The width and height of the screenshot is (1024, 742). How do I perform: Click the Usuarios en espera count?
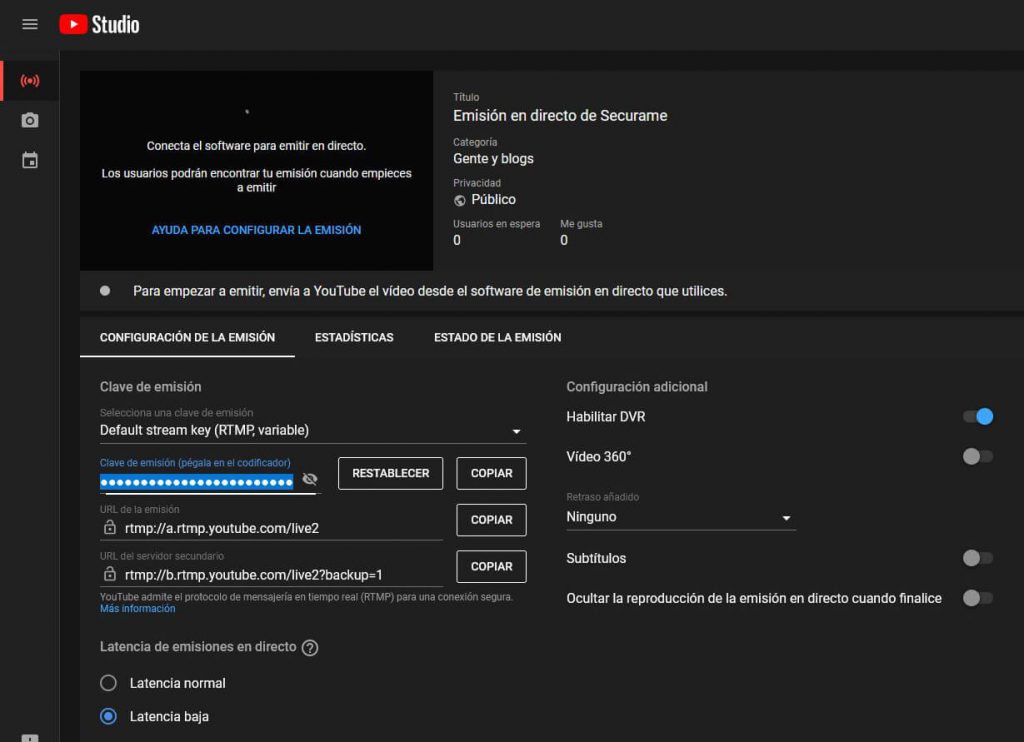pos(457,240)
